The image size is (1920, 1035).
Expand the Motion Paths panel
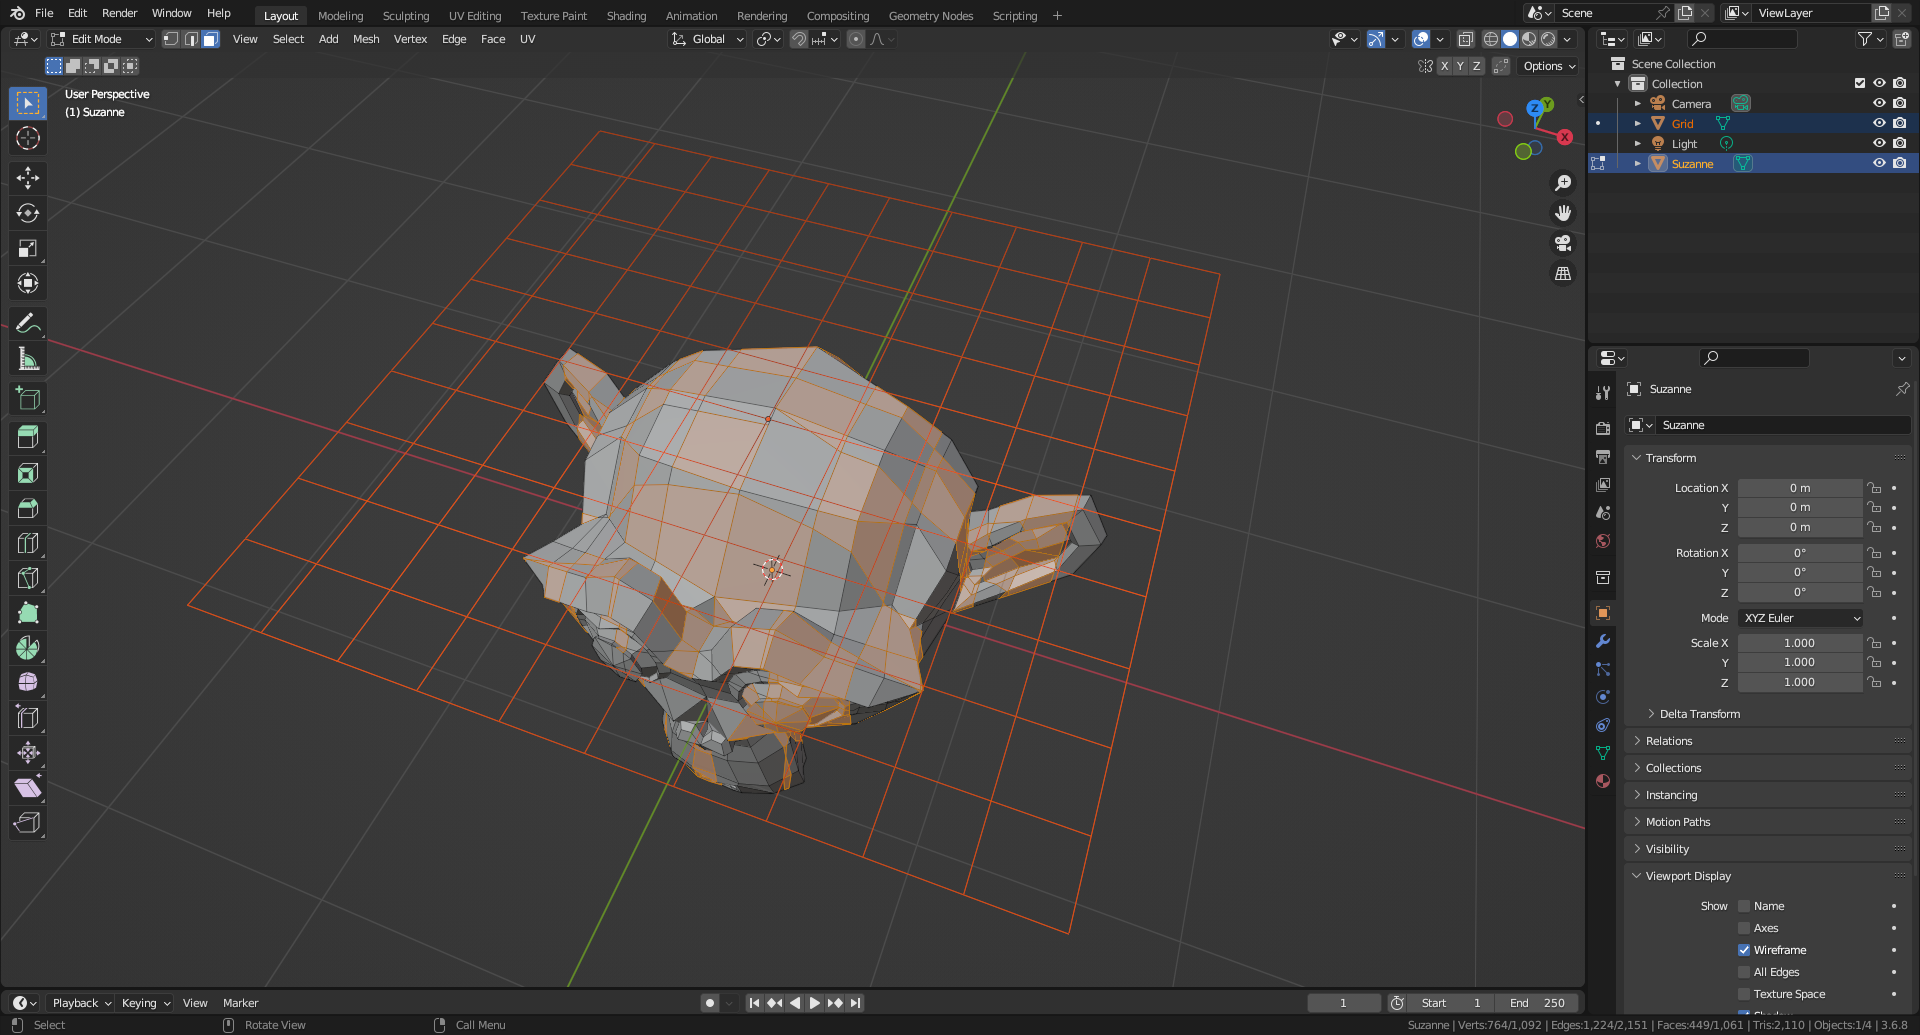pos(1677,822)
